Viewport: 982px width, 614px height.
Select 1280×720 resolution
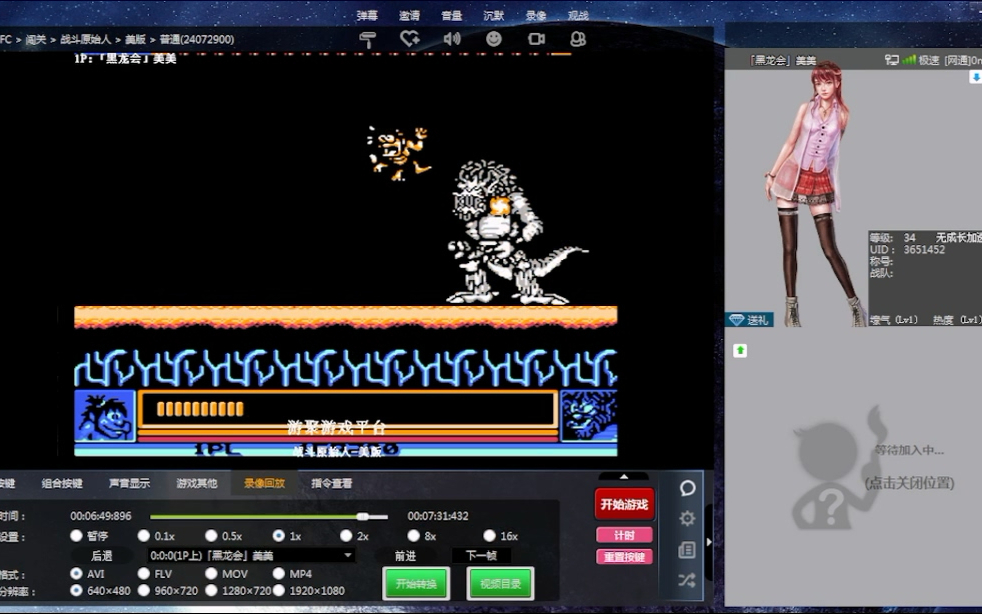coord(211,590)
